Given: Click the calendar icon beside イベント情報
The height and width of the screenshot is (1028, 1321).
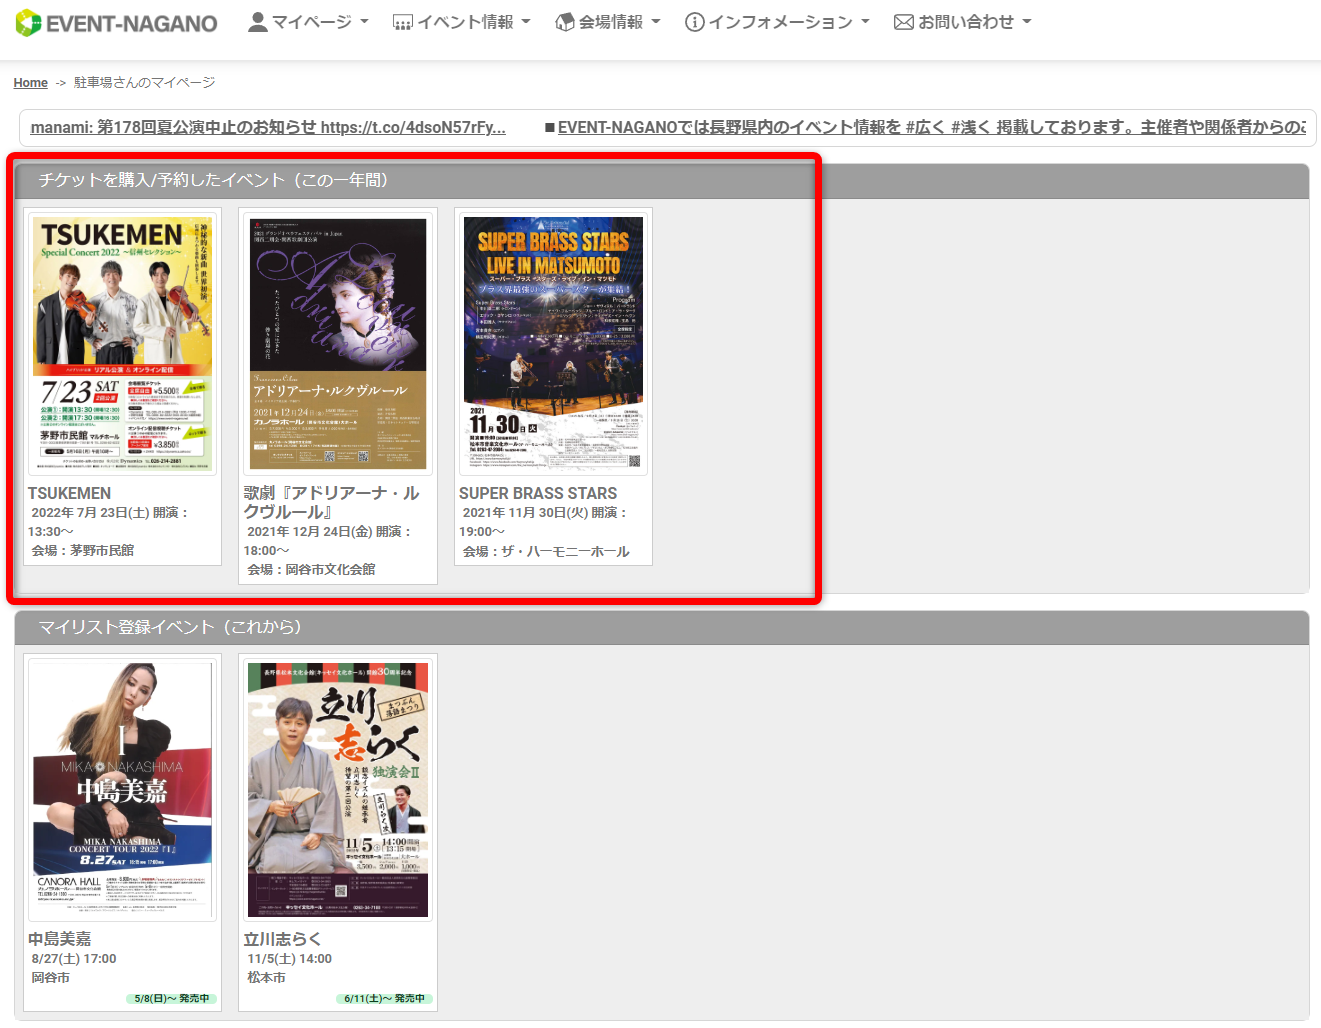Looking at the screenshot, I should click(x=403, y=22).
